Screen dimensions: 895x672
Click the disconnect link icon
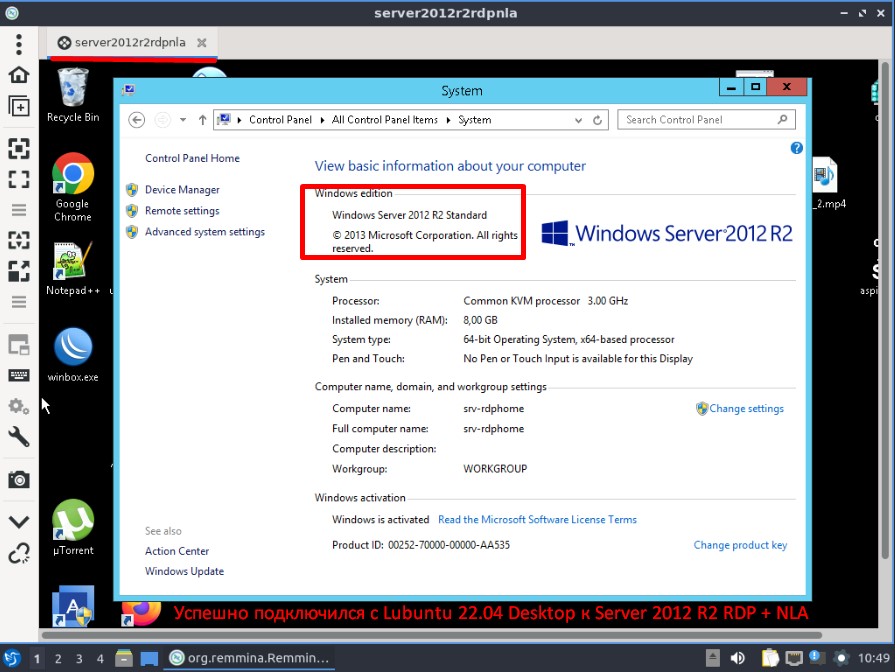pos(19,553)
